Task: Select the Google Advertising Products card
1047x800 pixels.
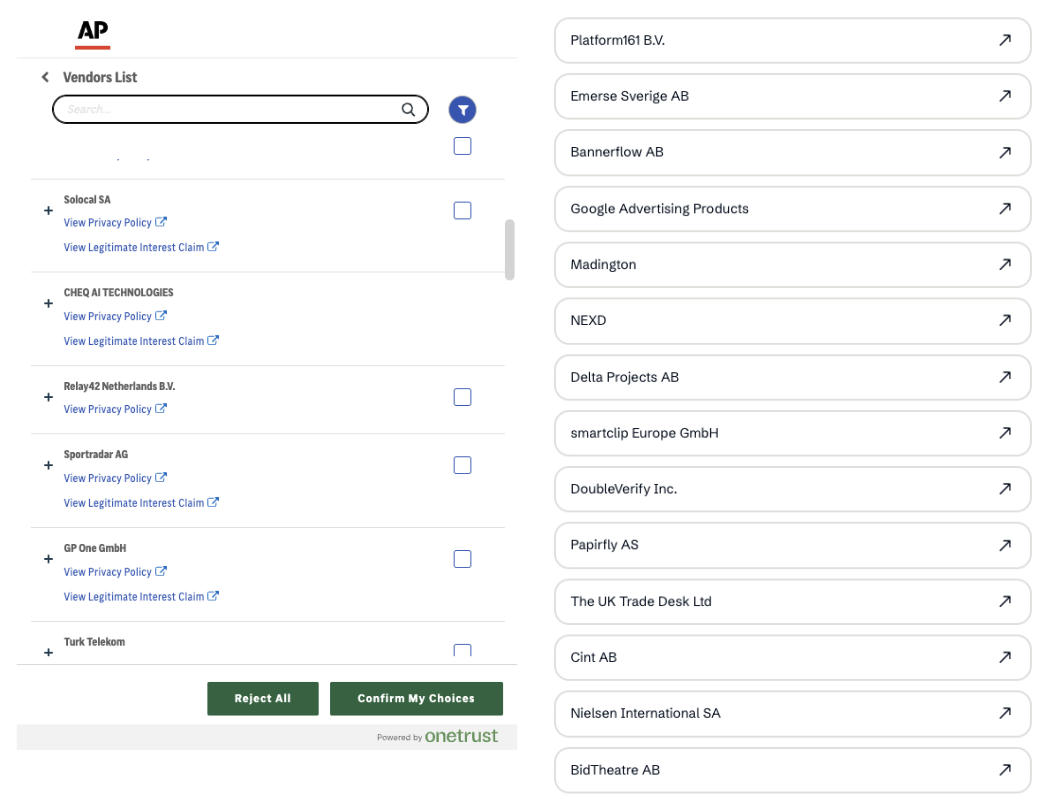Action: [x=793, y=208]
